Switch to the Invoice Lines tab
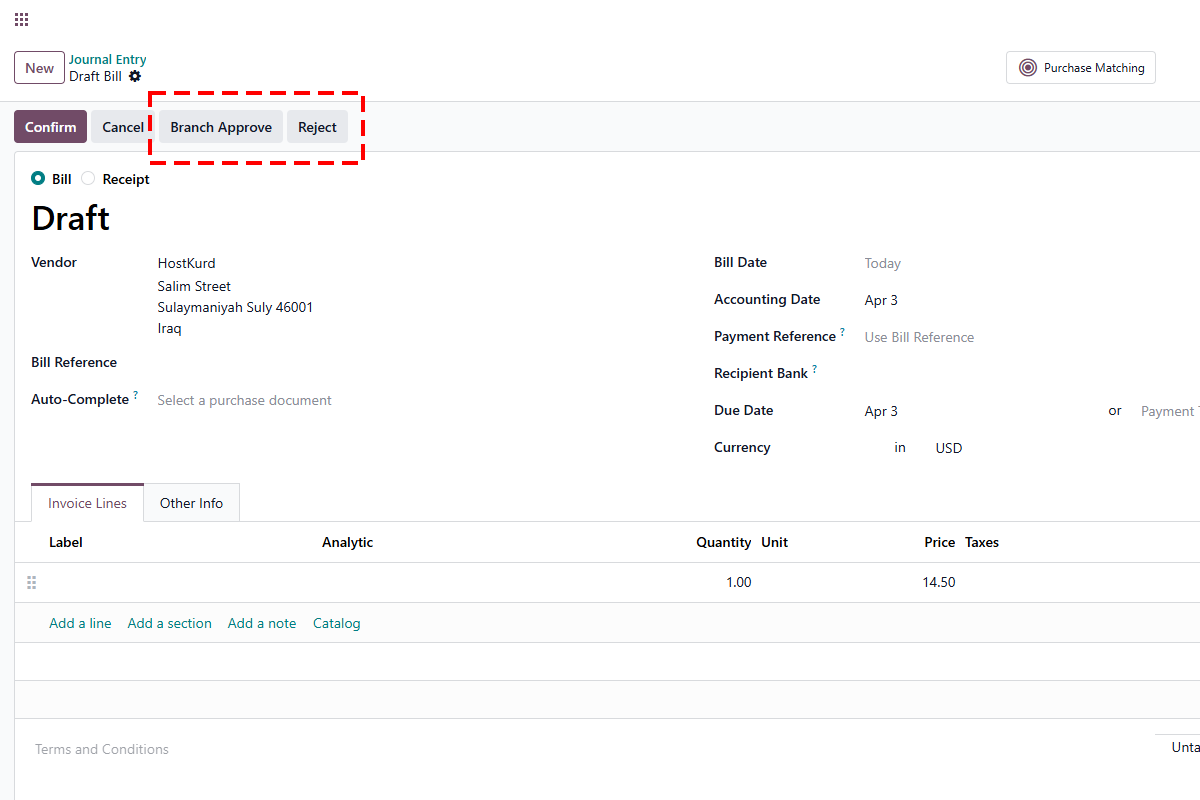1200x800 pixels. (x=87, y=503)
